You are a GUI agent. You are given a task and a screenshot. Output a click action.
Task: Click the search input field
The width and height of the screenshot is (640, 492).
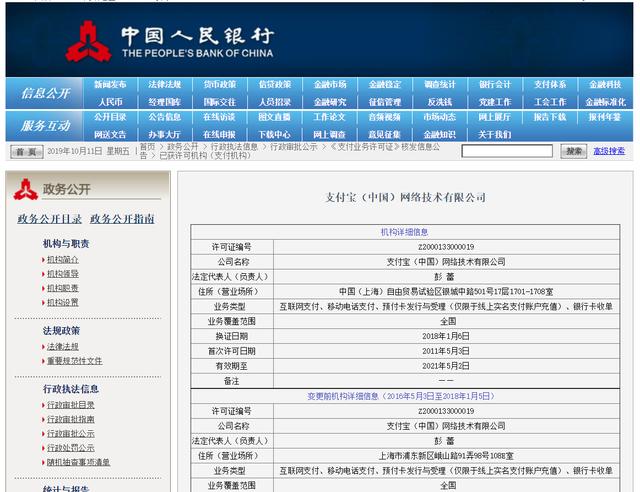tap(507, 151)
